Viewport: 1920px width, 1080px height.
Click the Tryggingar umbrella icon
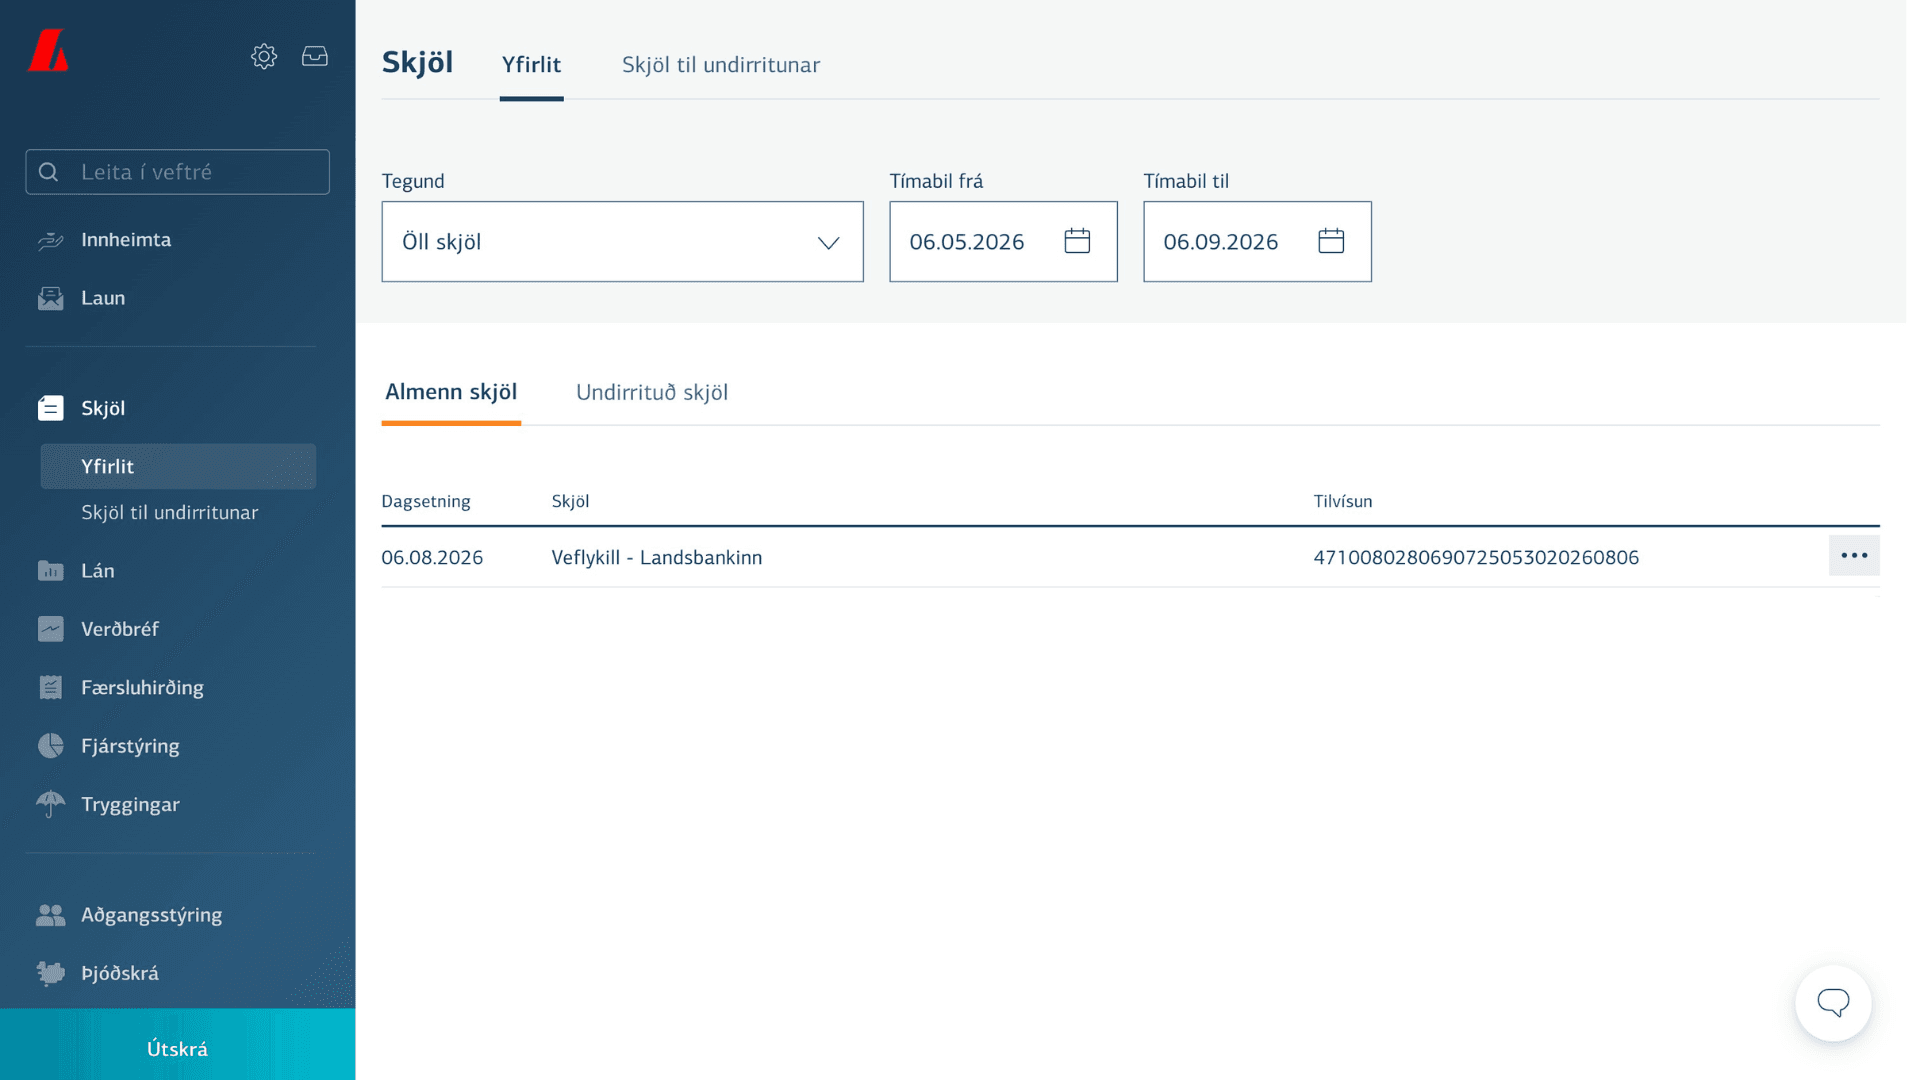(50, 804)
